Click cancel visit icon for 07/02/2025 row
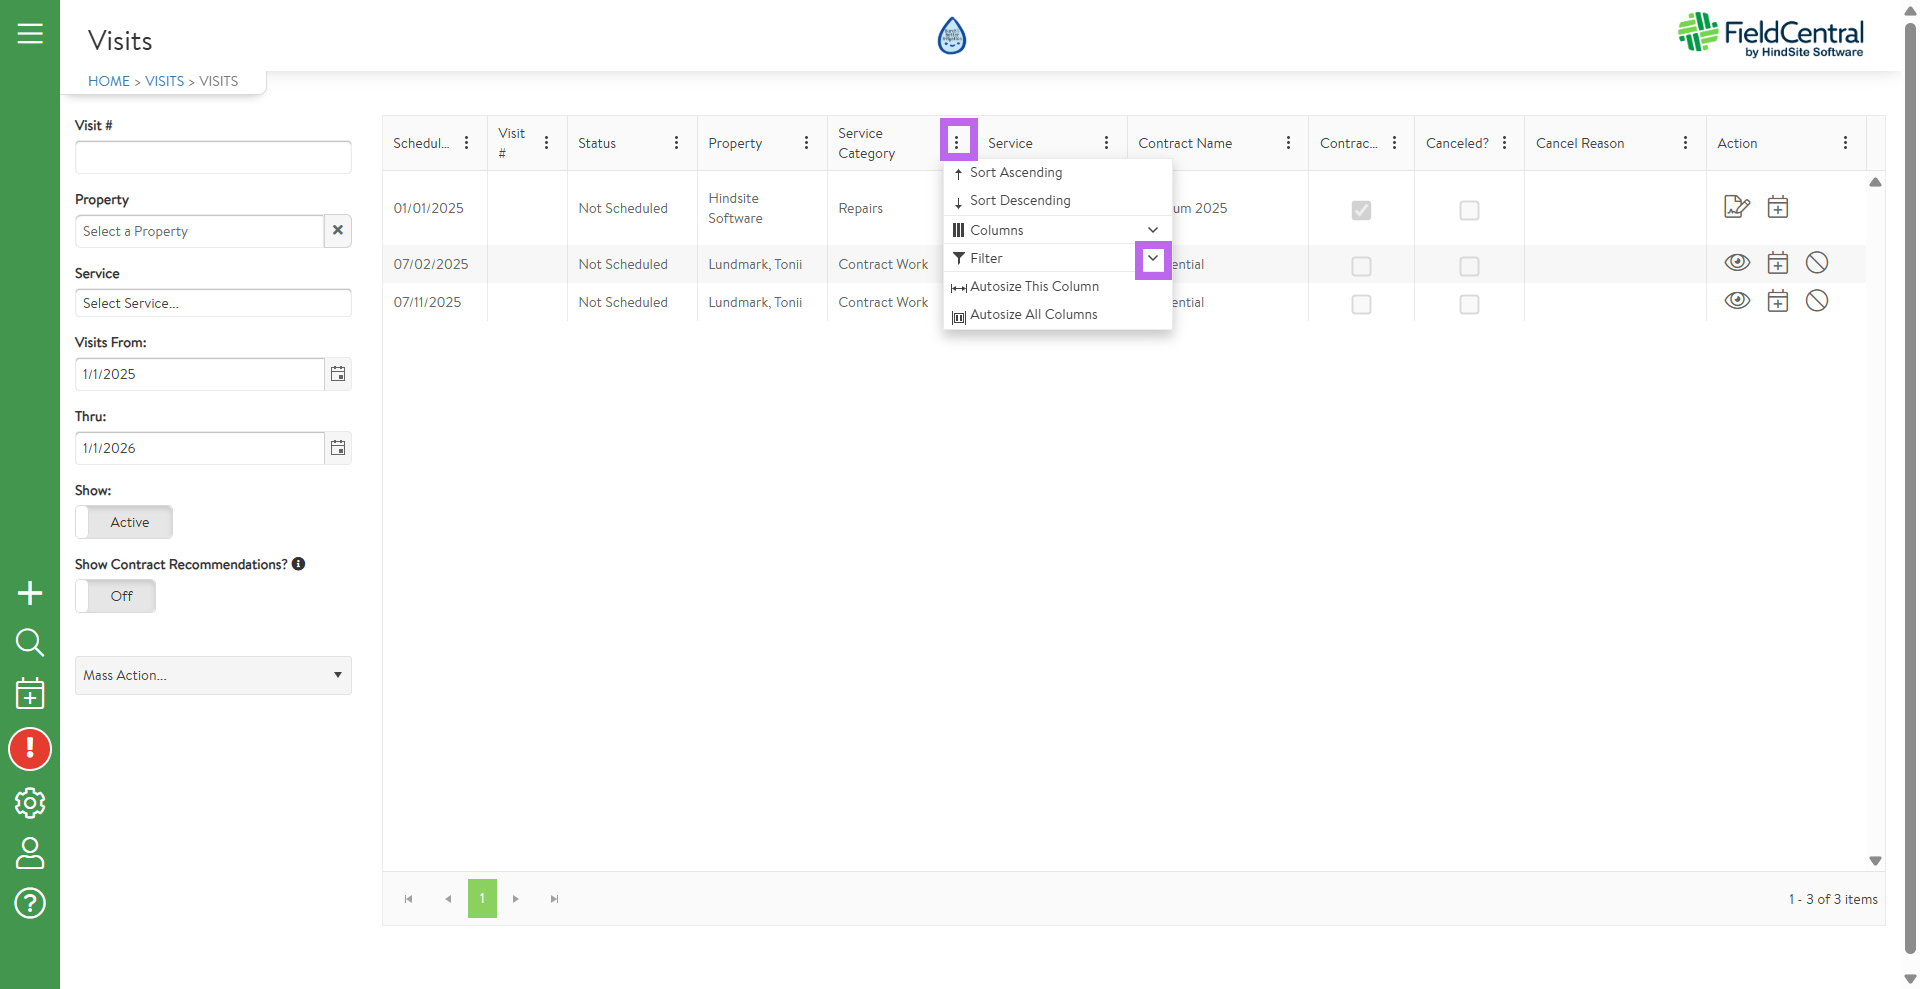The image size is (1920, 989). click(1817, 263)
